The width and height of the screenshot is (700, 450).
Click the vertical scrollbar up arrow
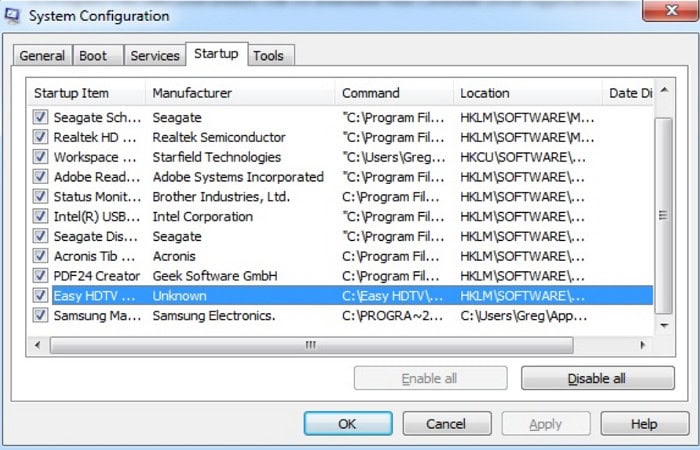tap(664, 91)
